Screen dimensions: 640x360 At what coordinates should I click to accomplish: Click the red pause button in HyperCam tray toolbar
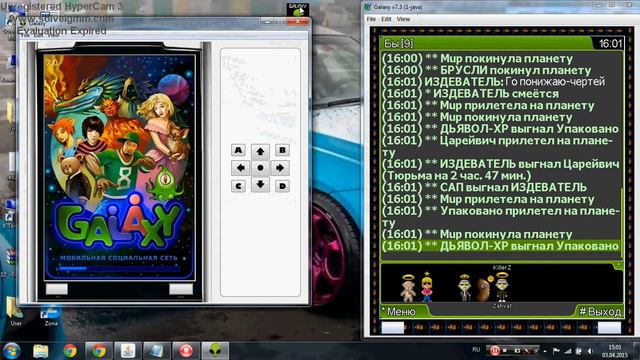point(495,350)
